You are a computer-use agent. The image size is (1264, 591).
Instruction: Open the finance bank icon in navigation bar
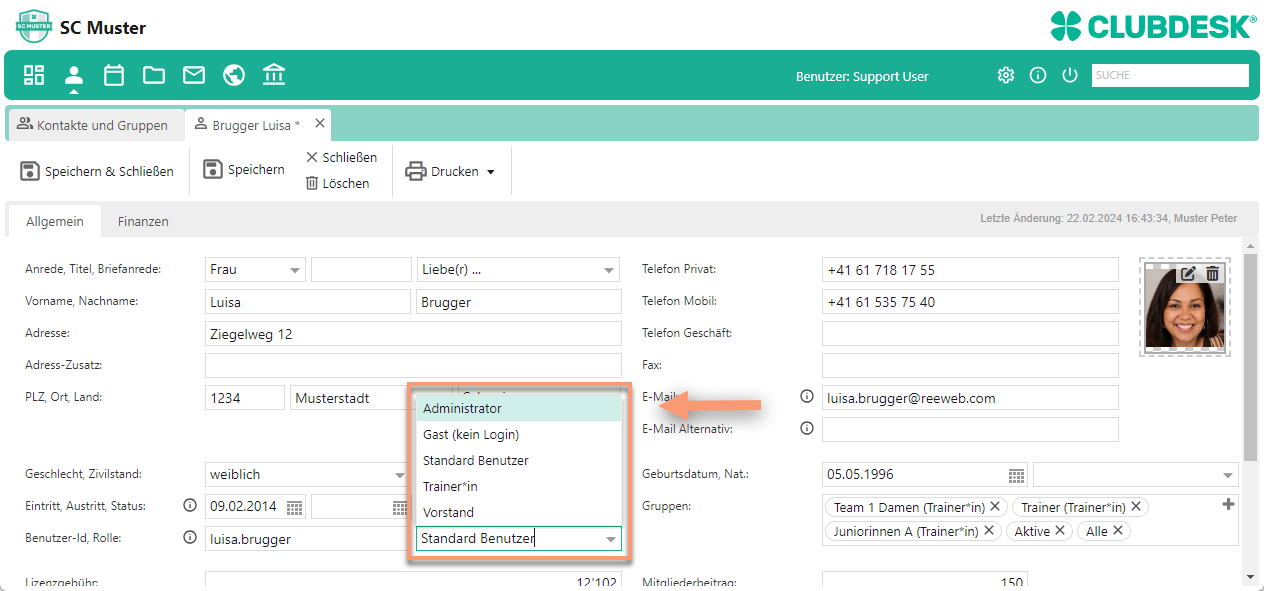click(274, 75)
